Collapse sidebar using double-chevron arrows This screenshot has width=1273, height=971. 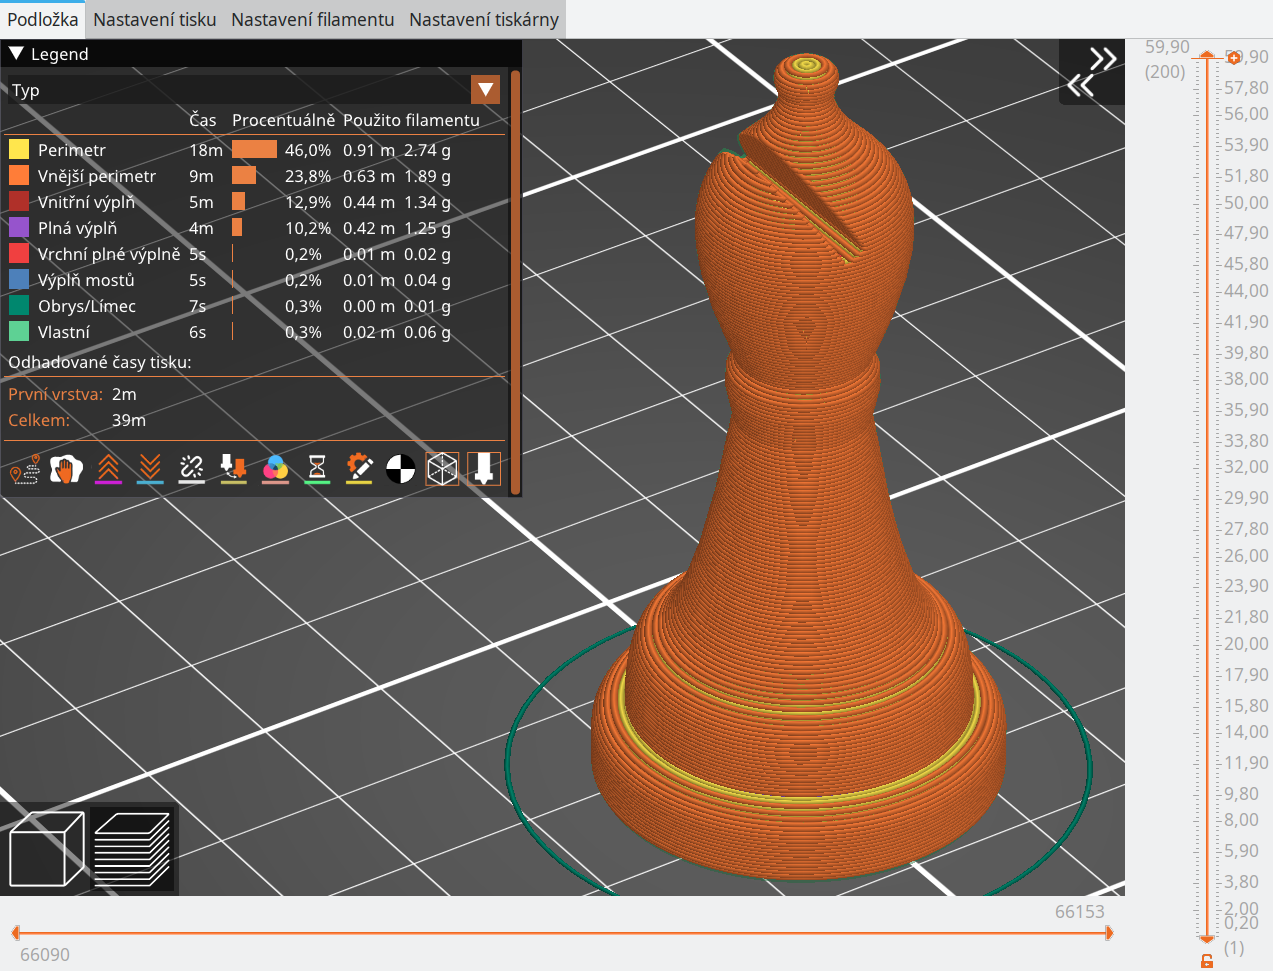1092,72
